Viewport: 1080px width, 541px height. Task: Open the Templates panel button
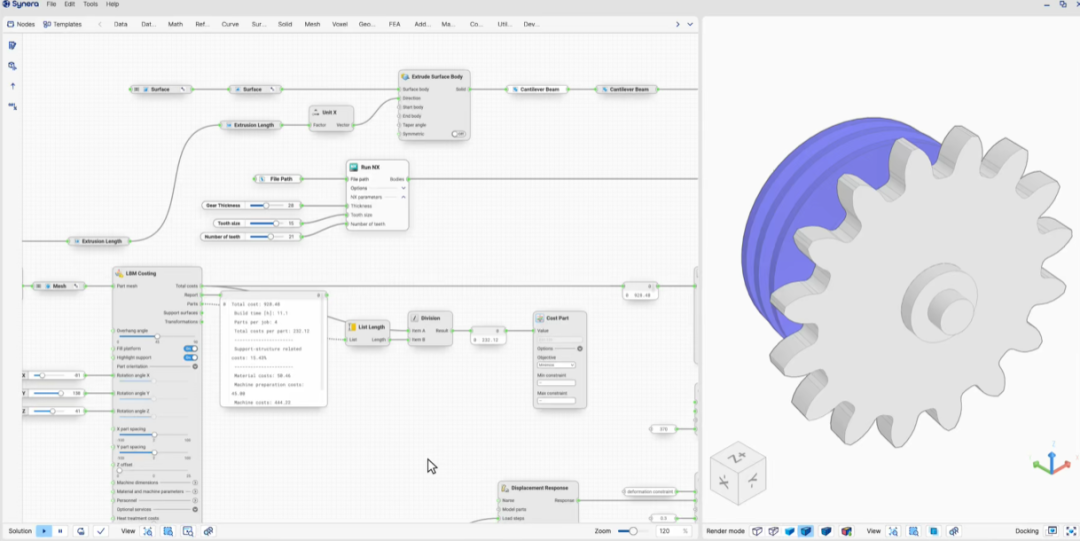[x=62, y=24]
